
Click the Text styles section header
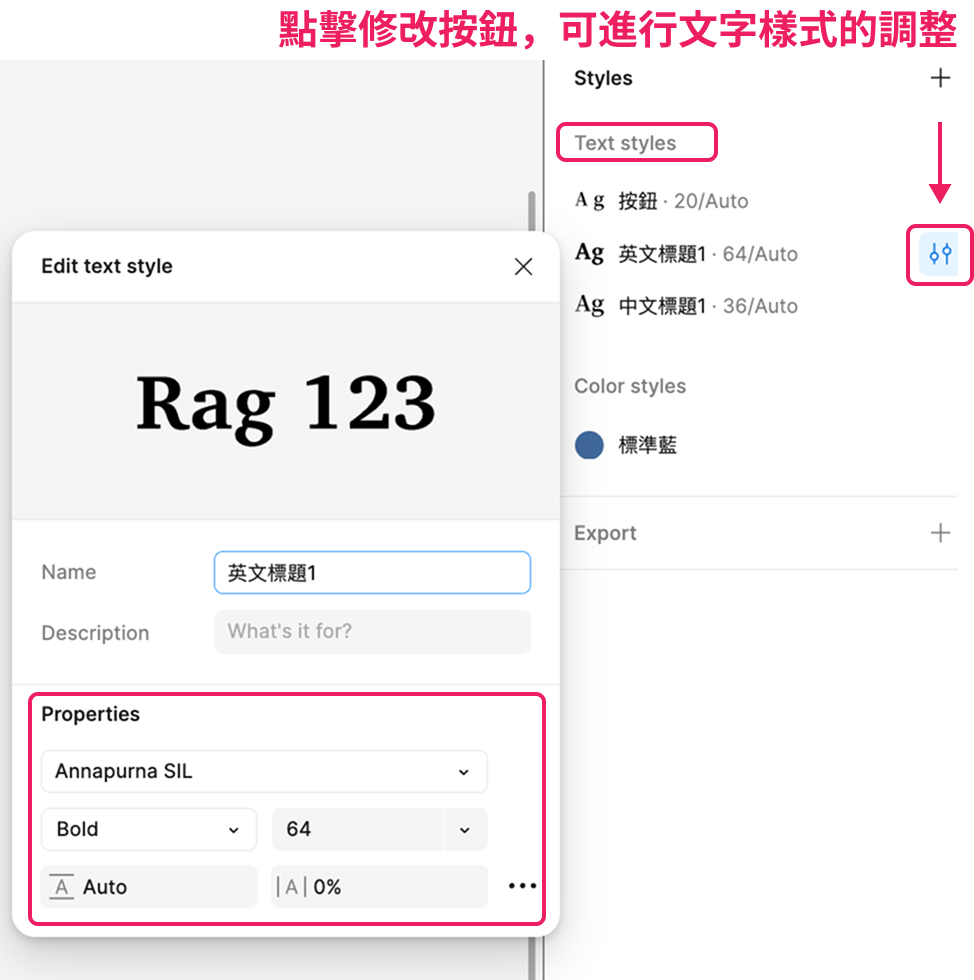pos(625,143)
